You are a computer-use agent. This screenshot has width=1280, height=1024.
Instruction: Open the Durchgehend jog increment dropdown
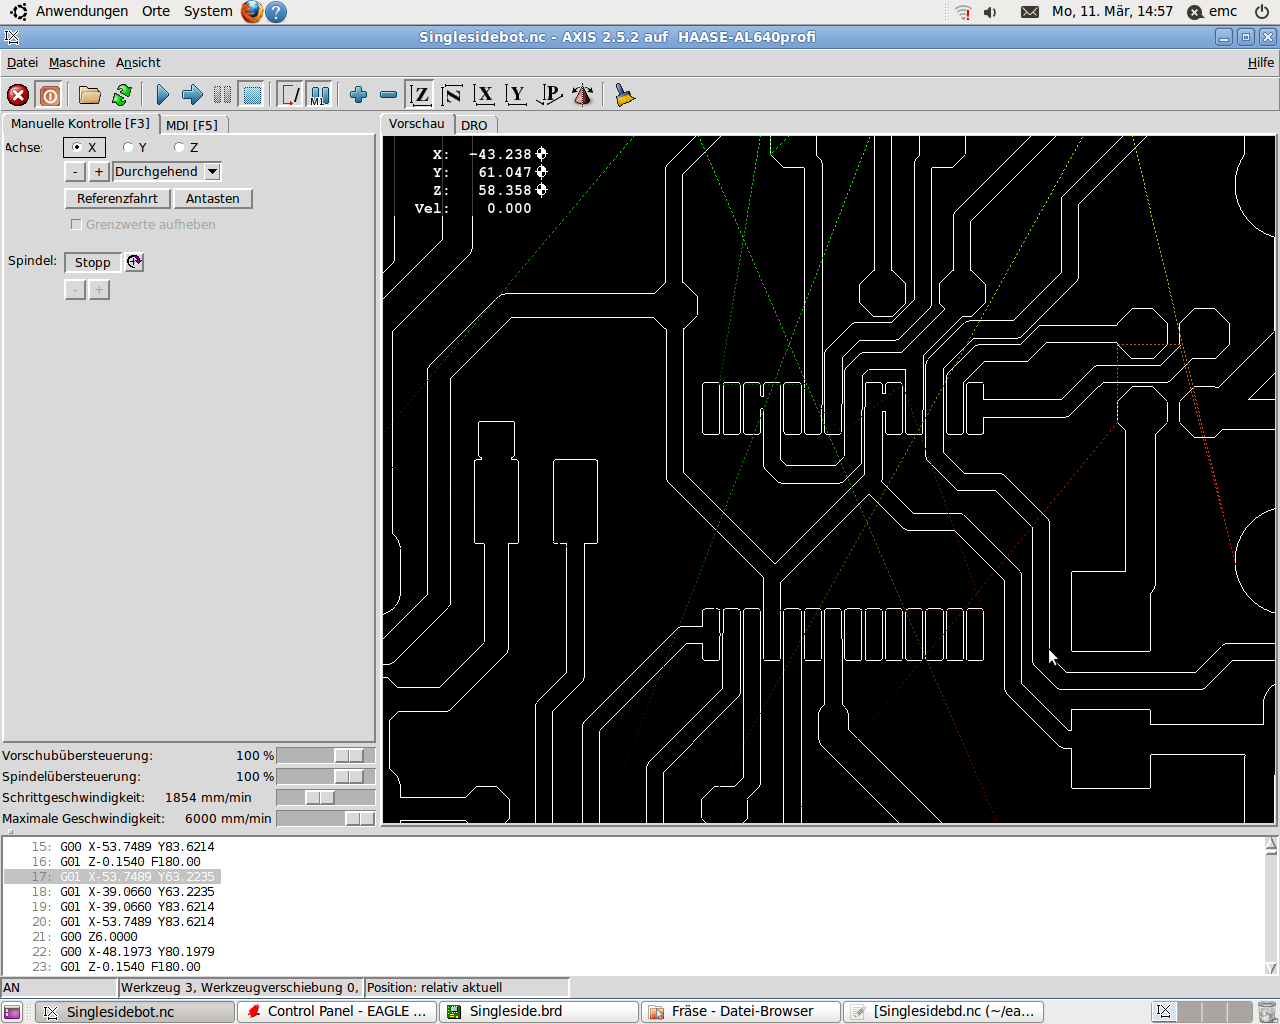[212, 172]
